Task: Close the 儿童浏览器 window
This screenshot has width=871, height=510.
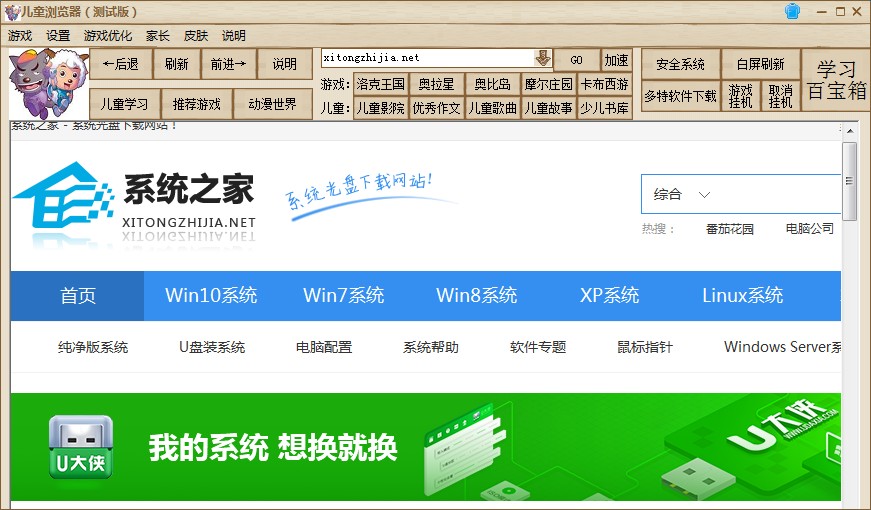Action: coord(857,12)
